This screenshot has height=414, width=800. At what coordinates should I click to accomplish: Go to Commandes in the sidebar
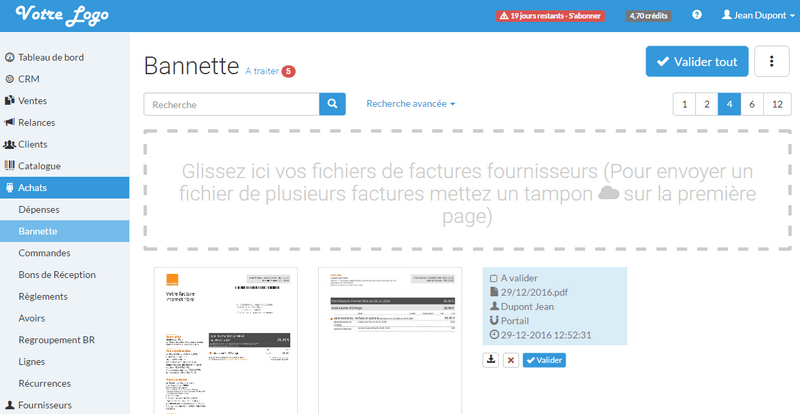point(44,253)
